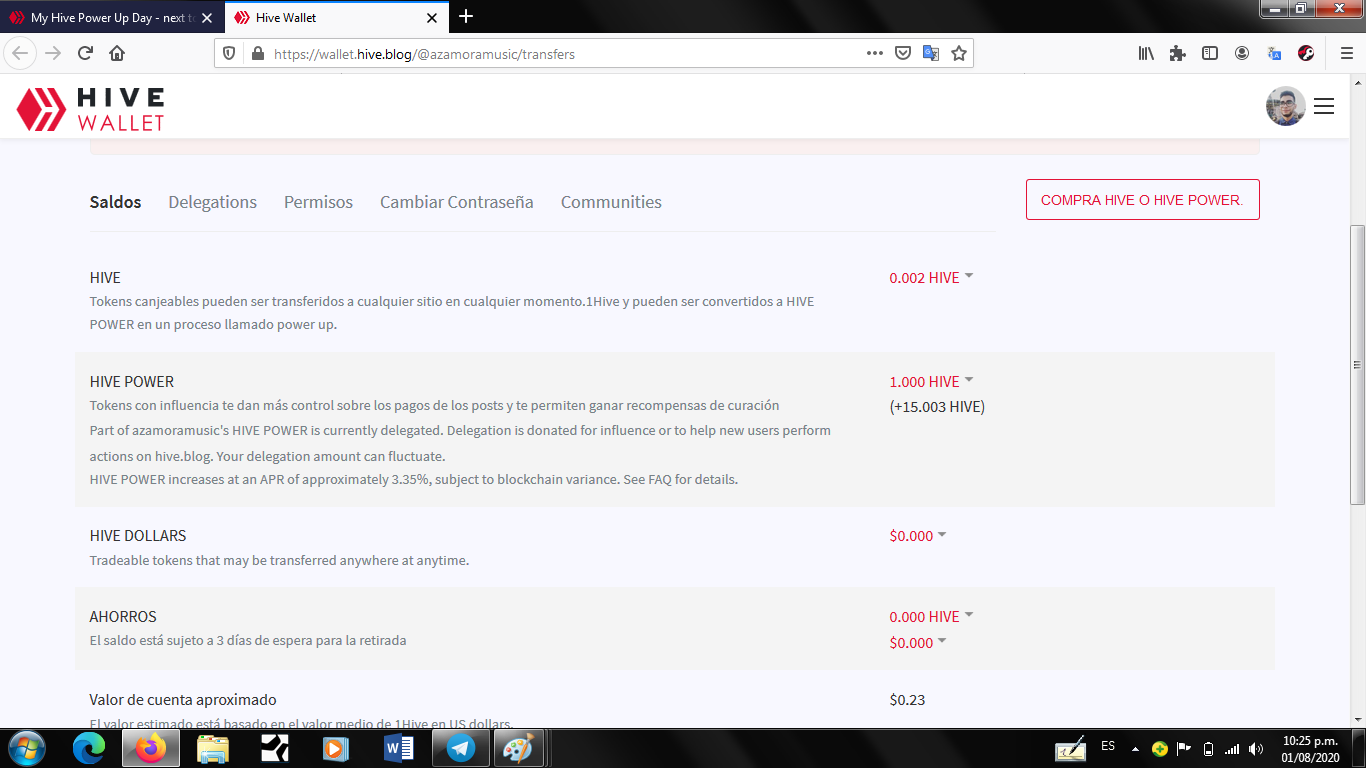
Task: Translate page with Google Translate address bar icon
Action: pyautogui.click(x=931, y=54)
